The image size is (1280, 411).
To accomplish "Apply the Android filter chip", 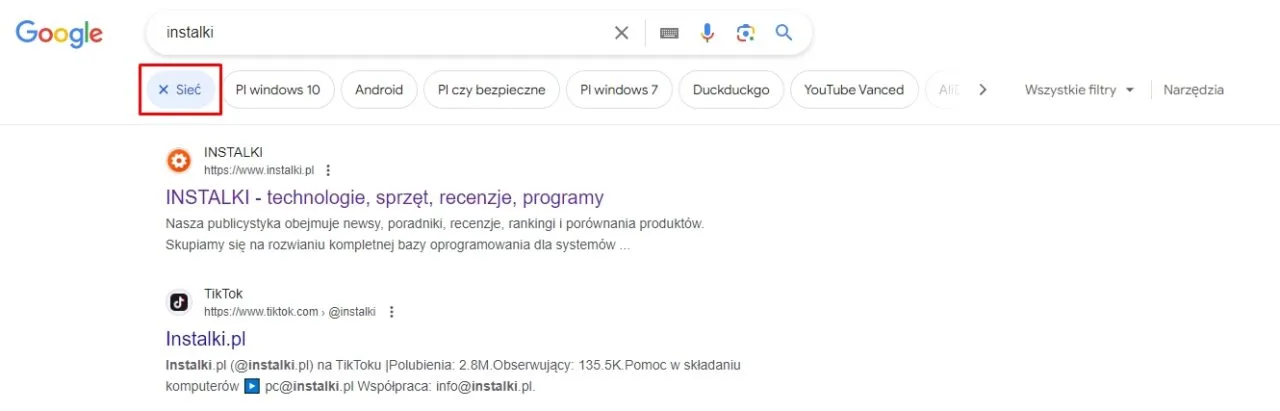I will pyautogui.click(x=379, y=90).
